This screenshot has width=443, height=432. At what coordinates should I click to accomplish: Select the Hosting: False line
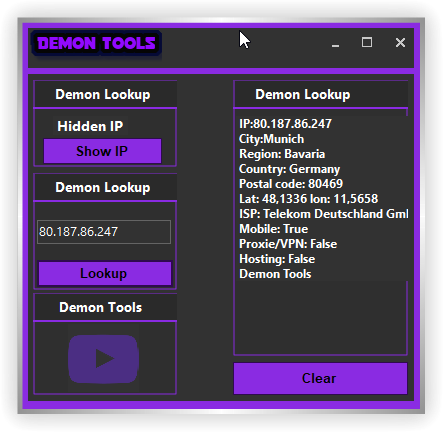277,259
